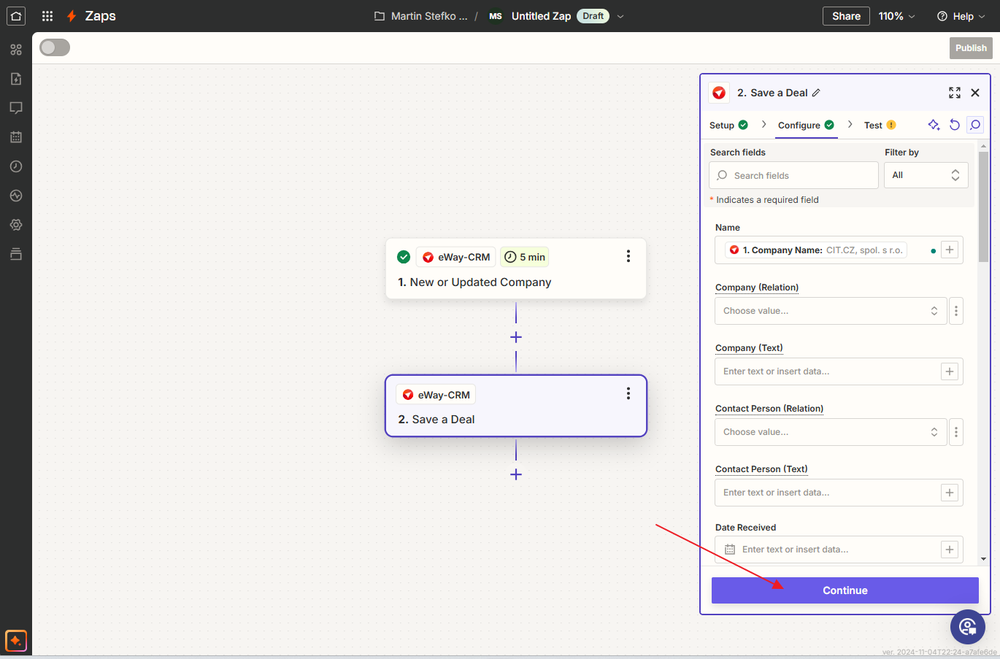
Task: Select the New or Updated Company step
Action: [516, 268]
